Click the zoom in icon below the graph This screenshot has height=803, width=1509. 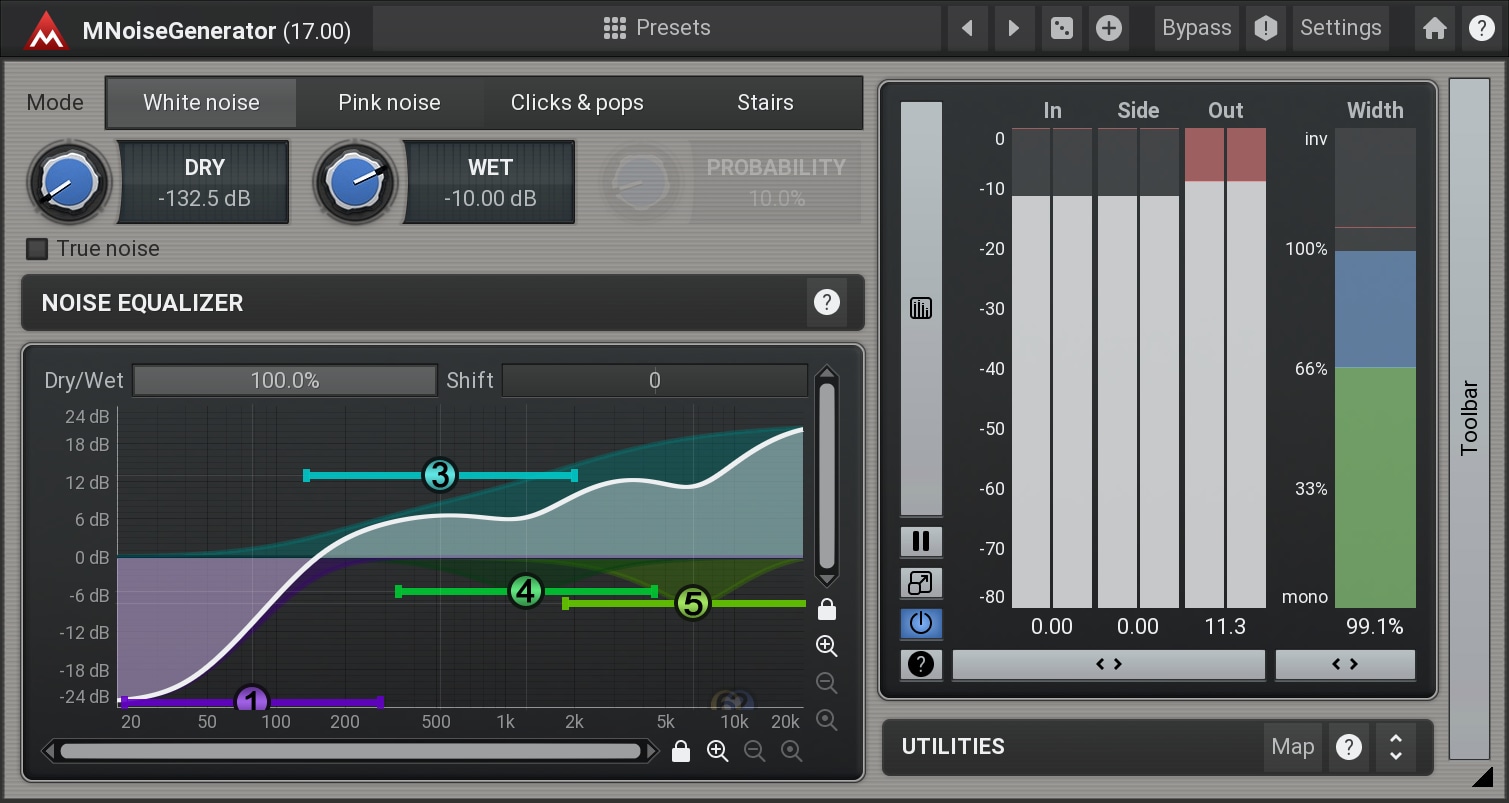(717, 751)
